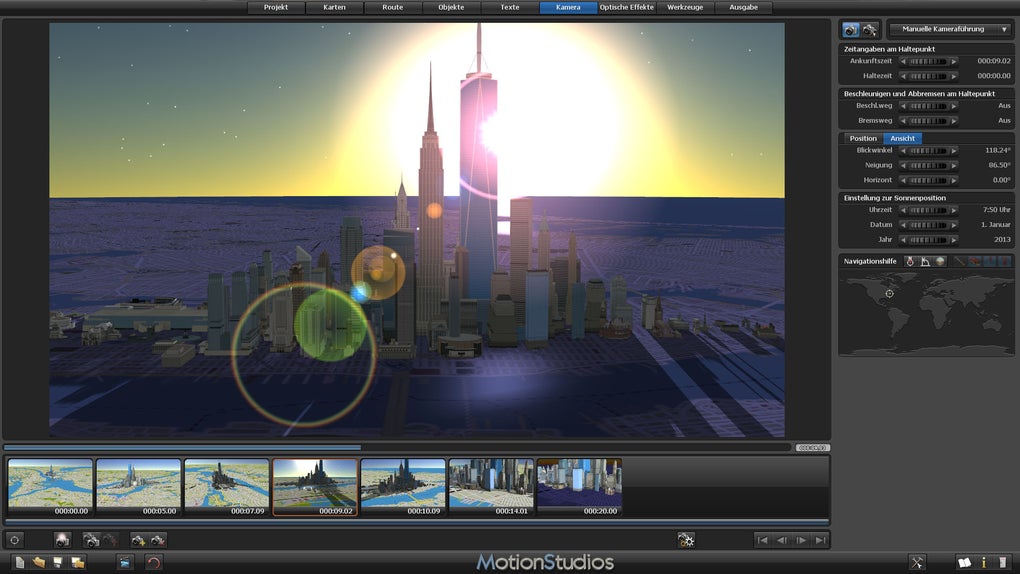Screen dimensions: 1020x574
Task: Select the thumbnail at 000:09.02
Action: point(315,487)
